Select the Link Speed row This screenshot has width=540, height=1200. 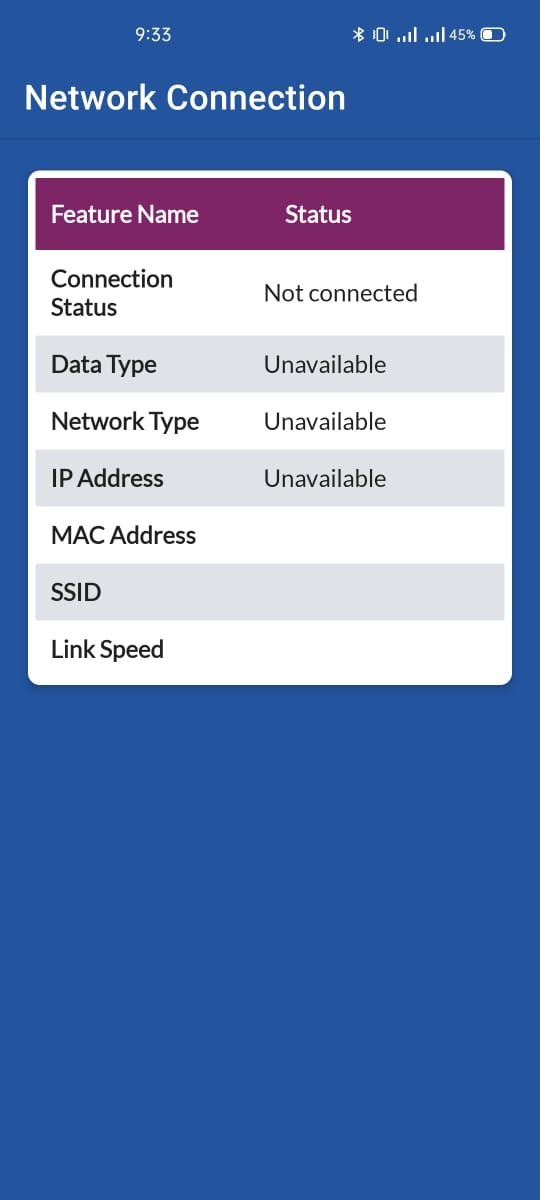click(270, 649)
